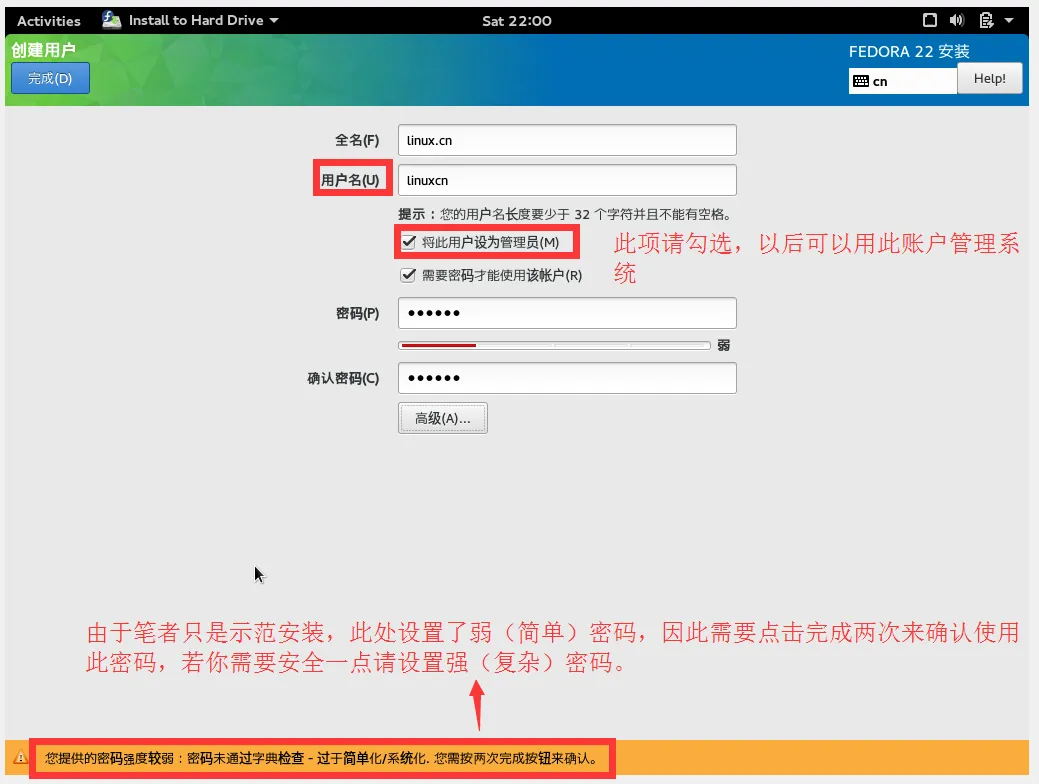Click the 弱 strength label
The width and height of the screenshot is (1039, 784).
[x=724, y=345]
